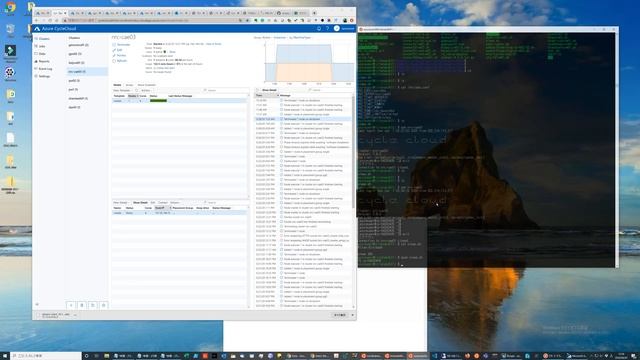Click Terminate for the cluster
This screenshot has width=640, height=360.
(x=122, y=44)
